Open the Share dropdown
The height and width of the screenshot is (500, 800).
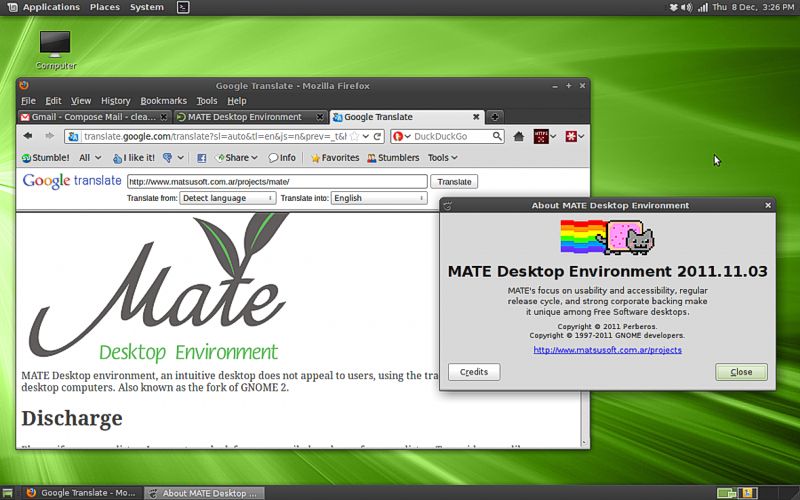pos(236,158)
